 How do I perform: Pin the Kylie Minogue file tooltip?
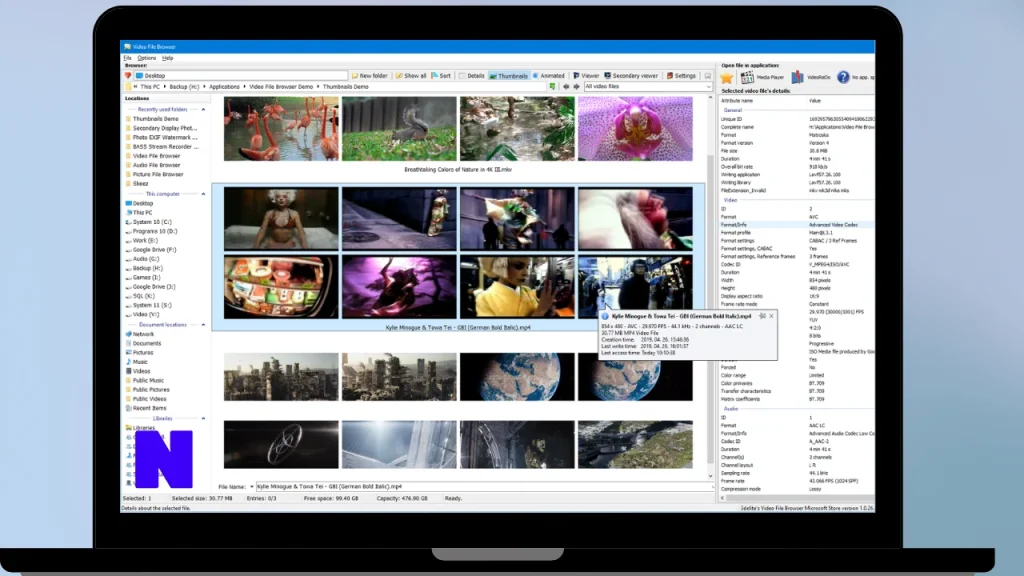762,316
